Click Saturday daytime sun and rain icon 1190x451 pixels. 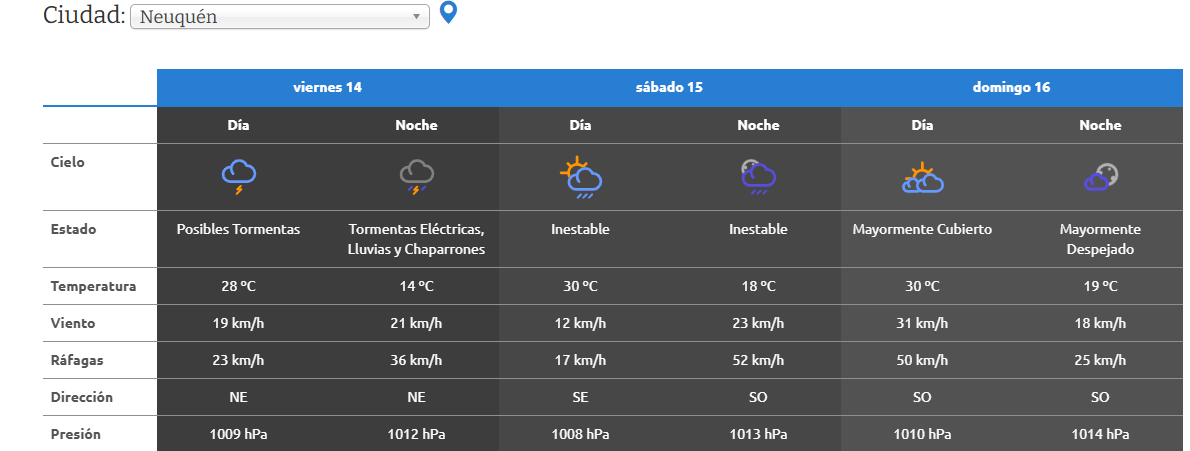(x=580, y=176)
